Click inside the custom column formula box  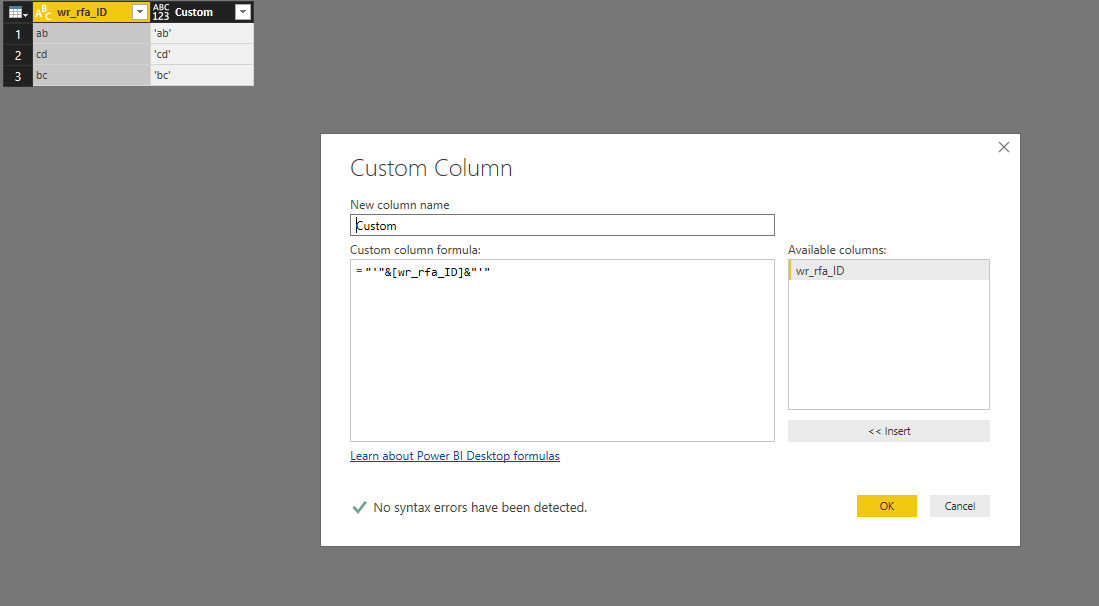pyautogui.click(x=562, y=350)
